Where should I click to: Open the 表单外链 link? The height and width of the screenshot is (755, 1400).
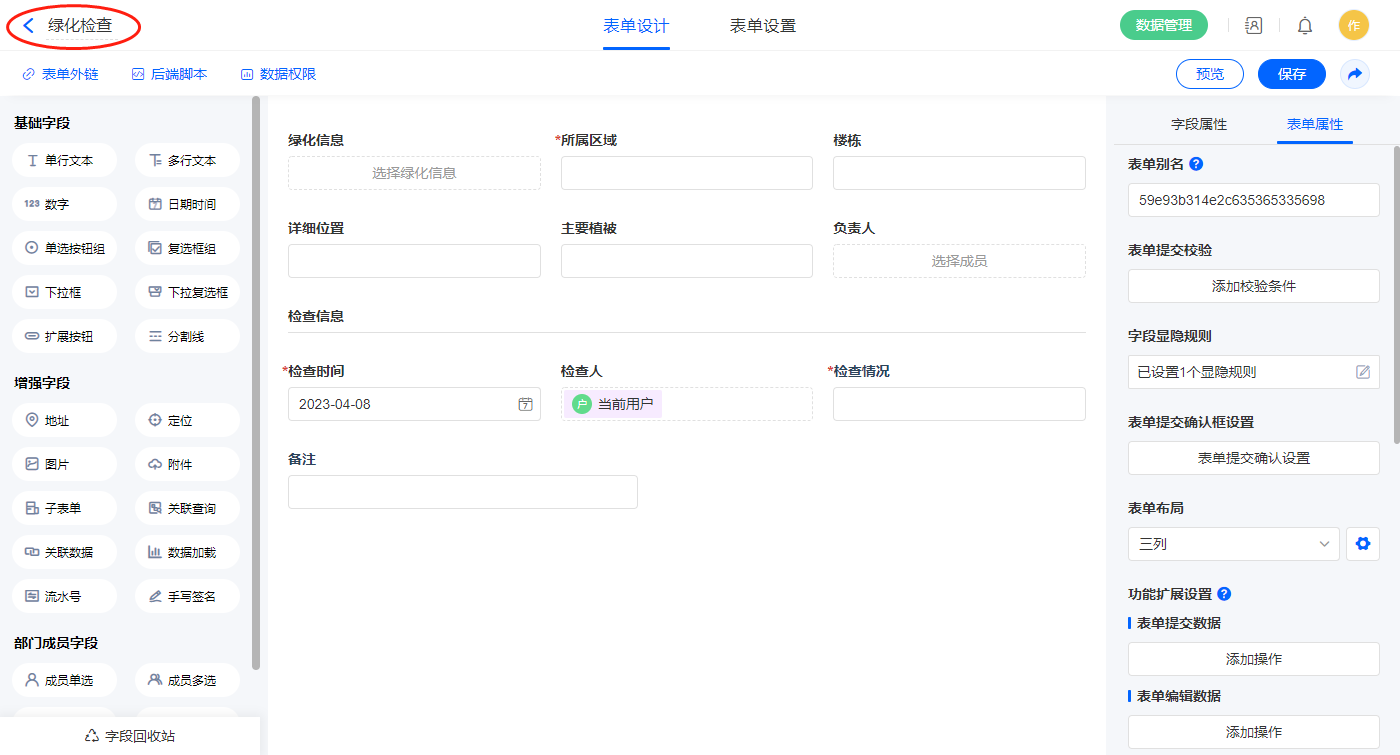pyautogui.click(x=60, y=74)
